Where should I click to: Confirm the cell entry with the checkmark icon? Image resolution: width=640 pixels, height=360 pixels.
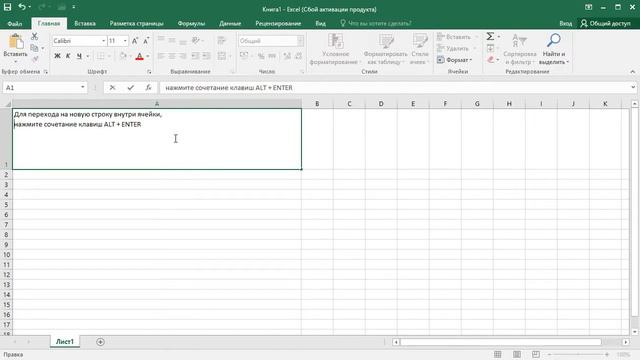click(130, 88)
